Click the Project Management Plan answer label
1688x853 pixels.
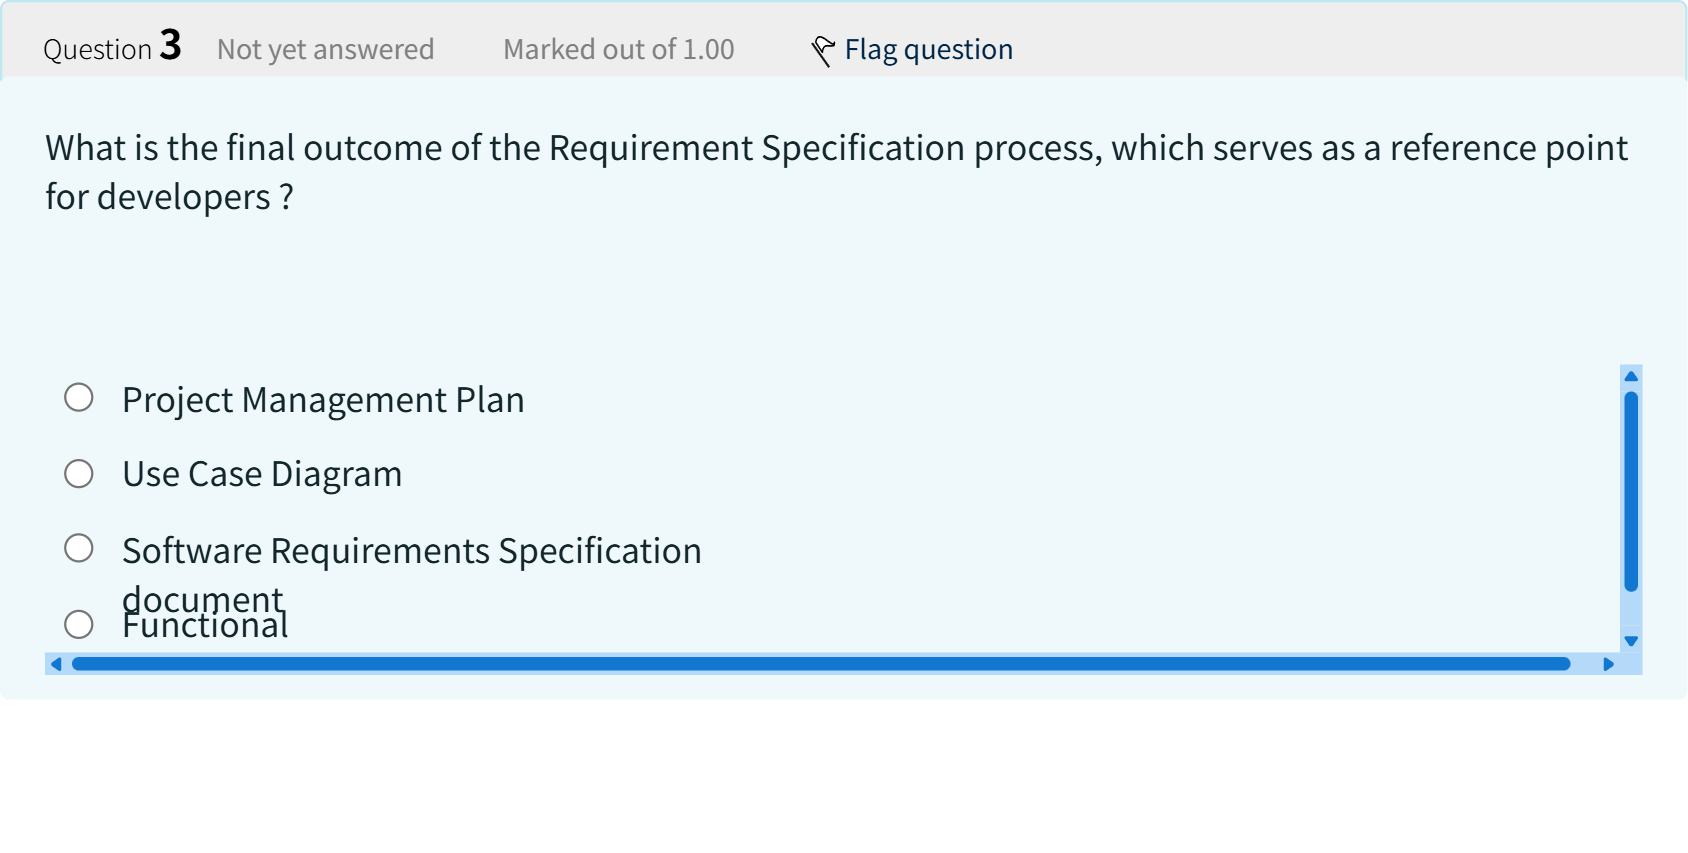click(x=323, y=400)
